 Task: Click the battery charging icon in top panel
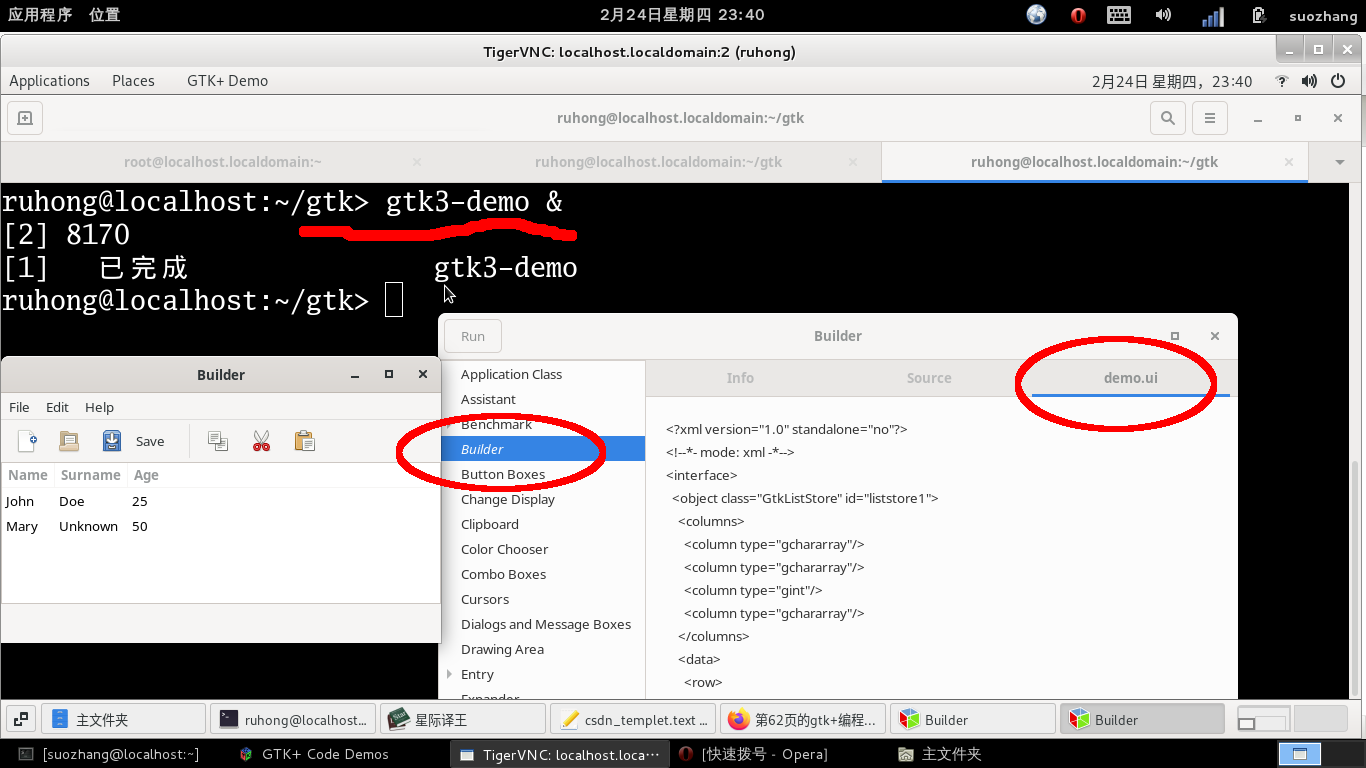[x=1259, y=15]
